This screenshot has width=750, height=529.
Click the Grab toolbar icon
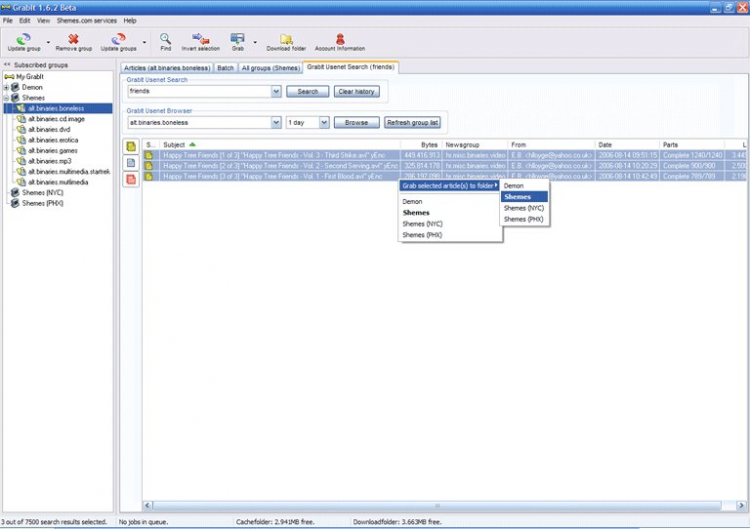pos(237,39)
